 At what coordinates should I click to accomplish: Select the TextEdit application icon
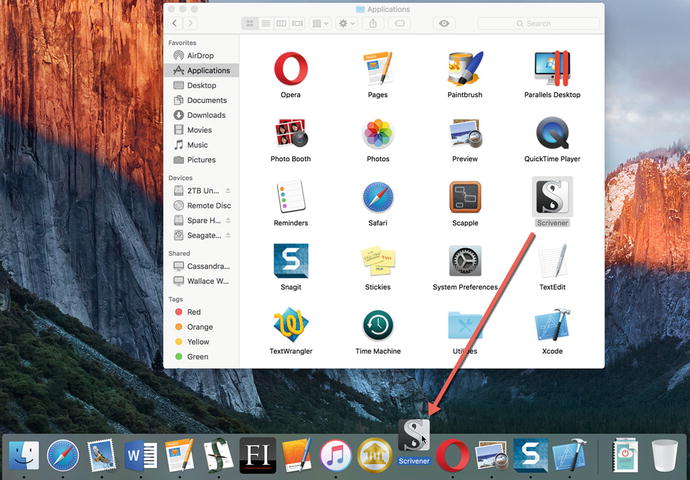tap(552, 261)
